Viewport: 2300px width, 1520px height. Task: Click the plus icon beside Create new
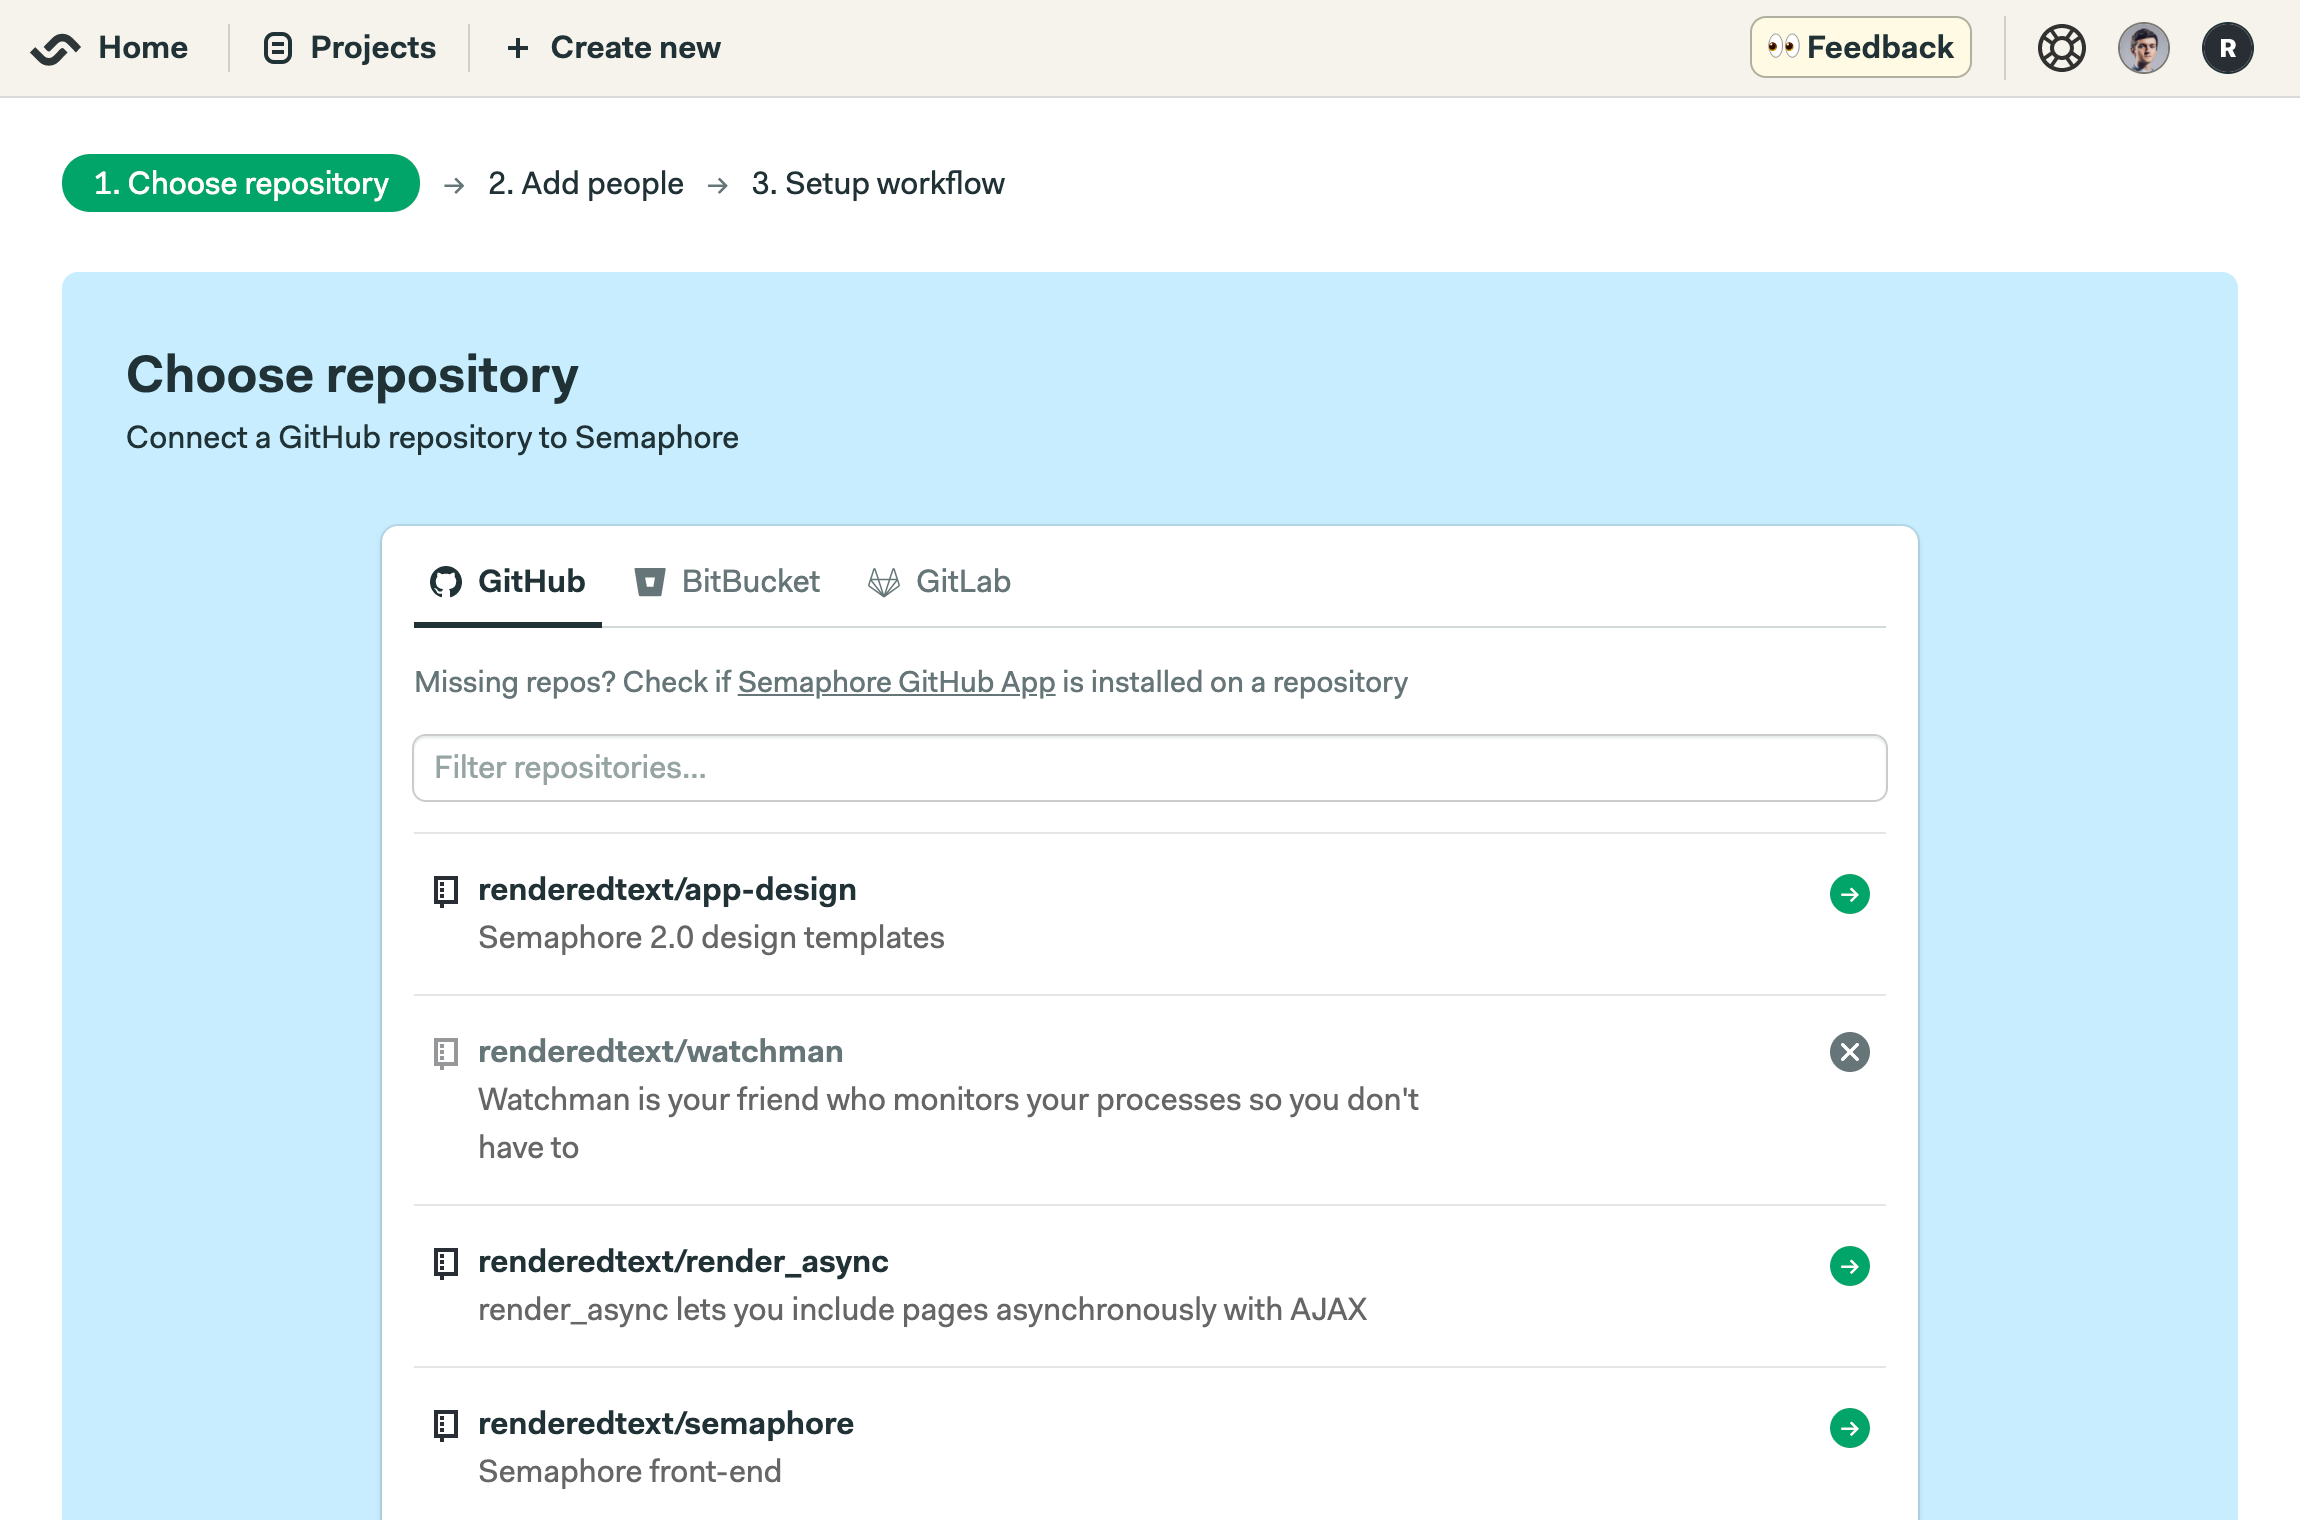(517, 48)
